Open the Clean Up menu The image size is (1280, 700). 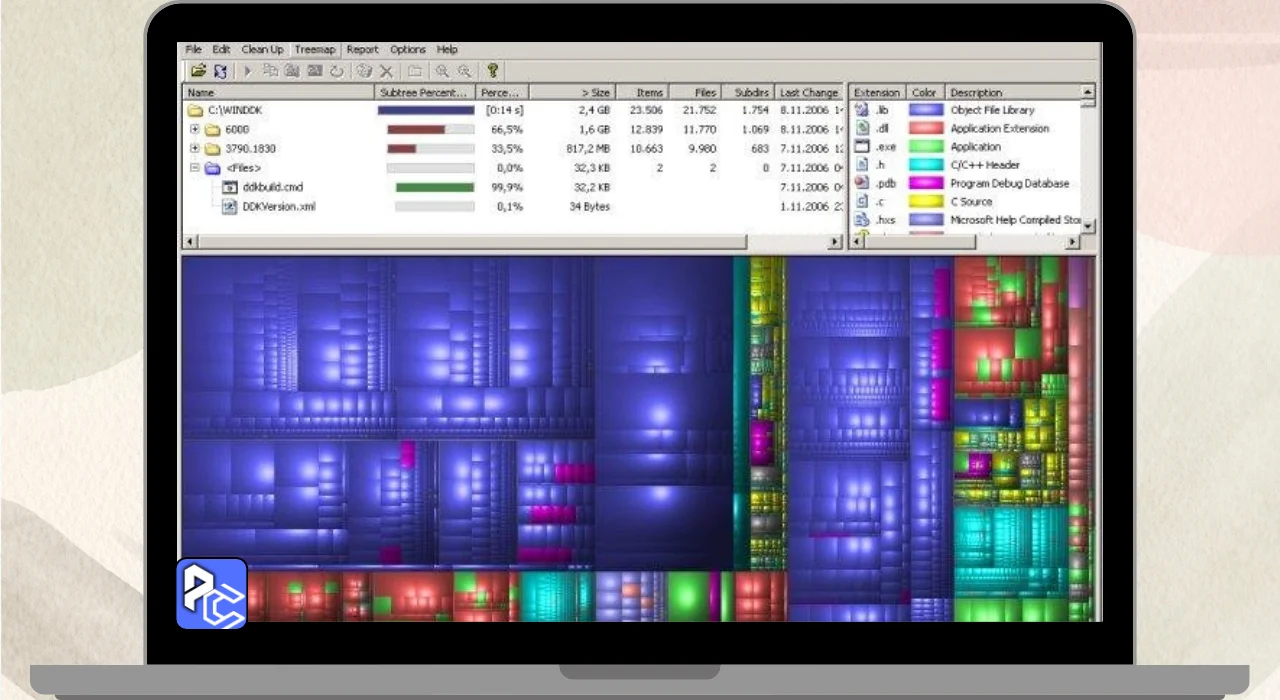tap(262, 49)
